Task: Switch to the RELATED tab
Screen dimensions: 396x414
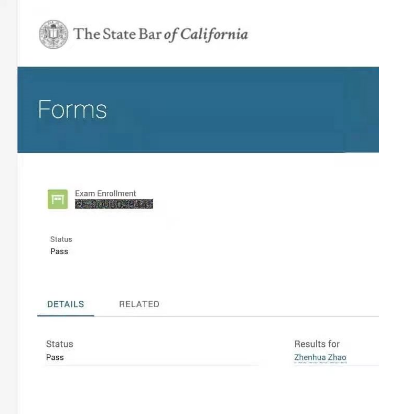Action: (139, 304)
